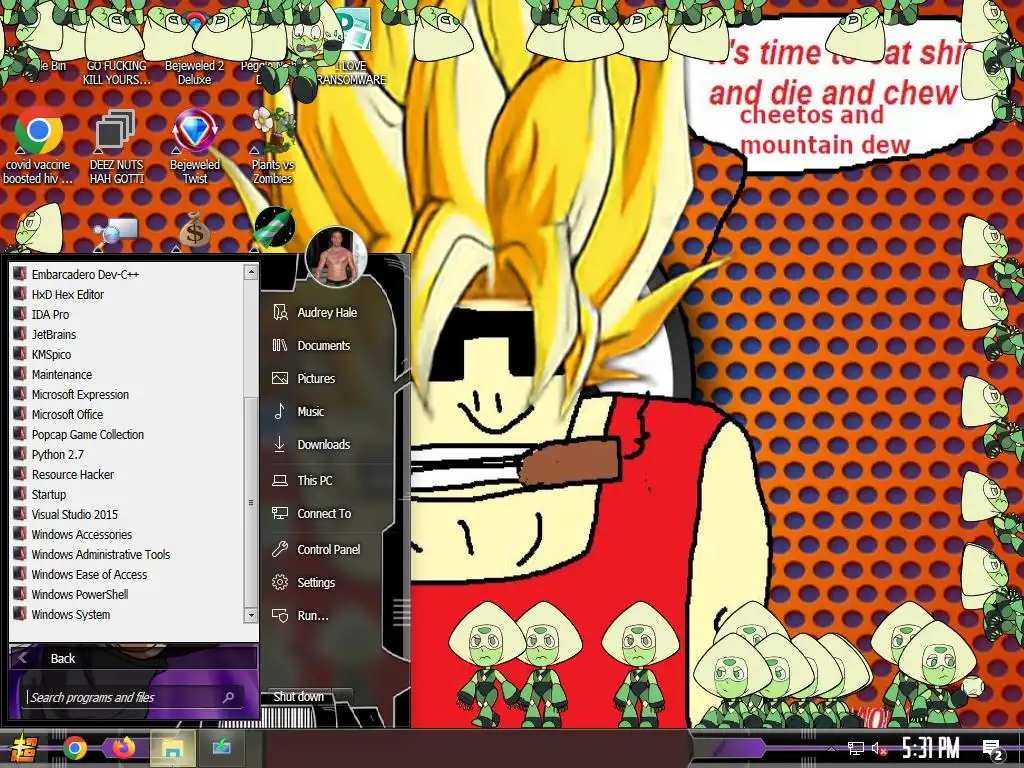This screenshot has width=1024, height=768.
Task: Click the program list scroll up arrow
Action: (x=251, y=272)
